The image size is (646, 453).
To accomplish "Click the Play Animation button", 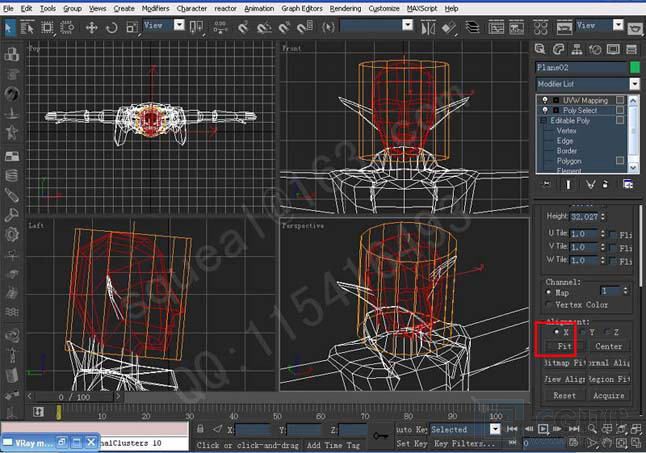I will click(x=543, y=429).
